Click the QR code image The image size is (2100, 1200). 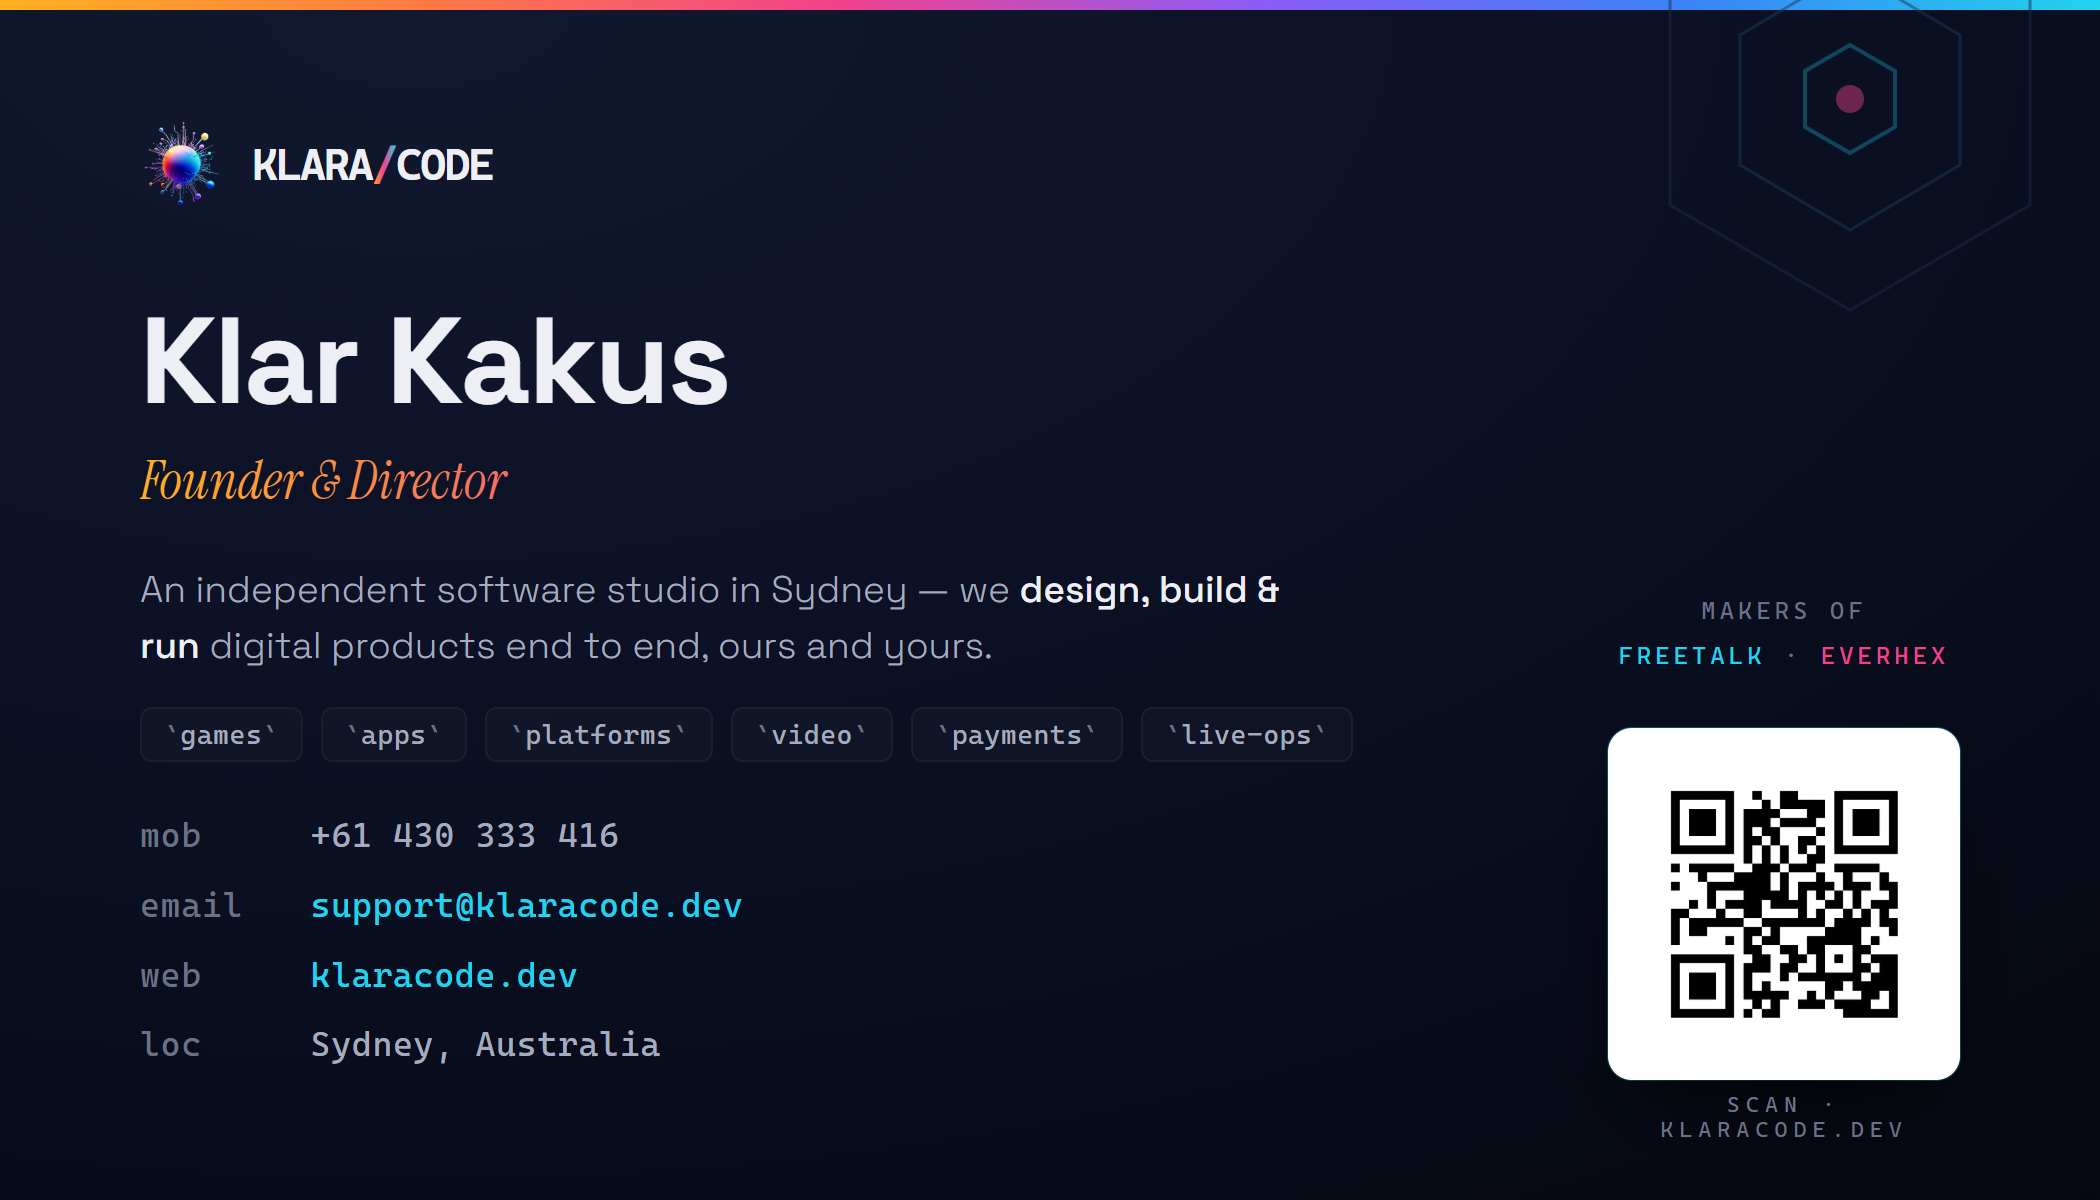click(1784, 904)
